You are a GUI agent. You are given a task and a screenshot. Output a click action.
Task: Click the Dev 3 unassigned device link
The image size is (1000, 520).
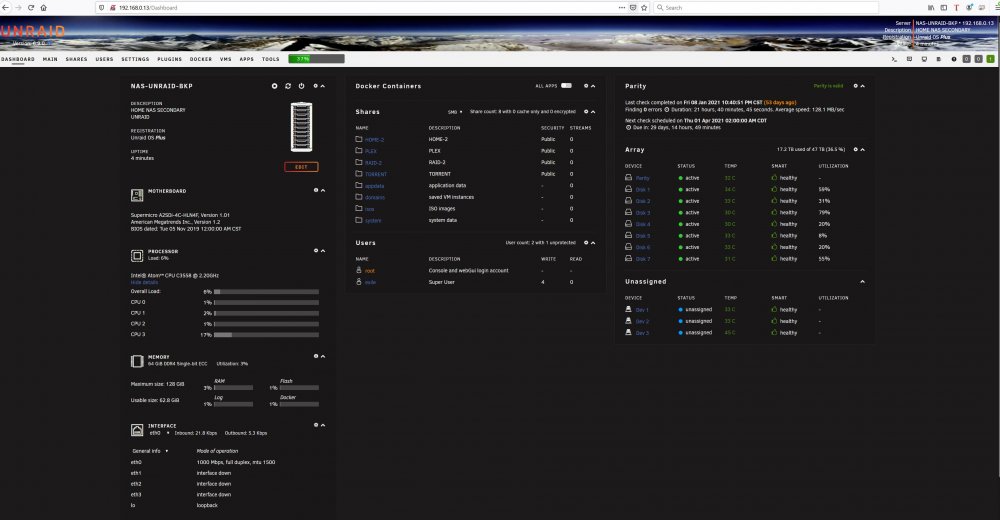coord(642,333)
